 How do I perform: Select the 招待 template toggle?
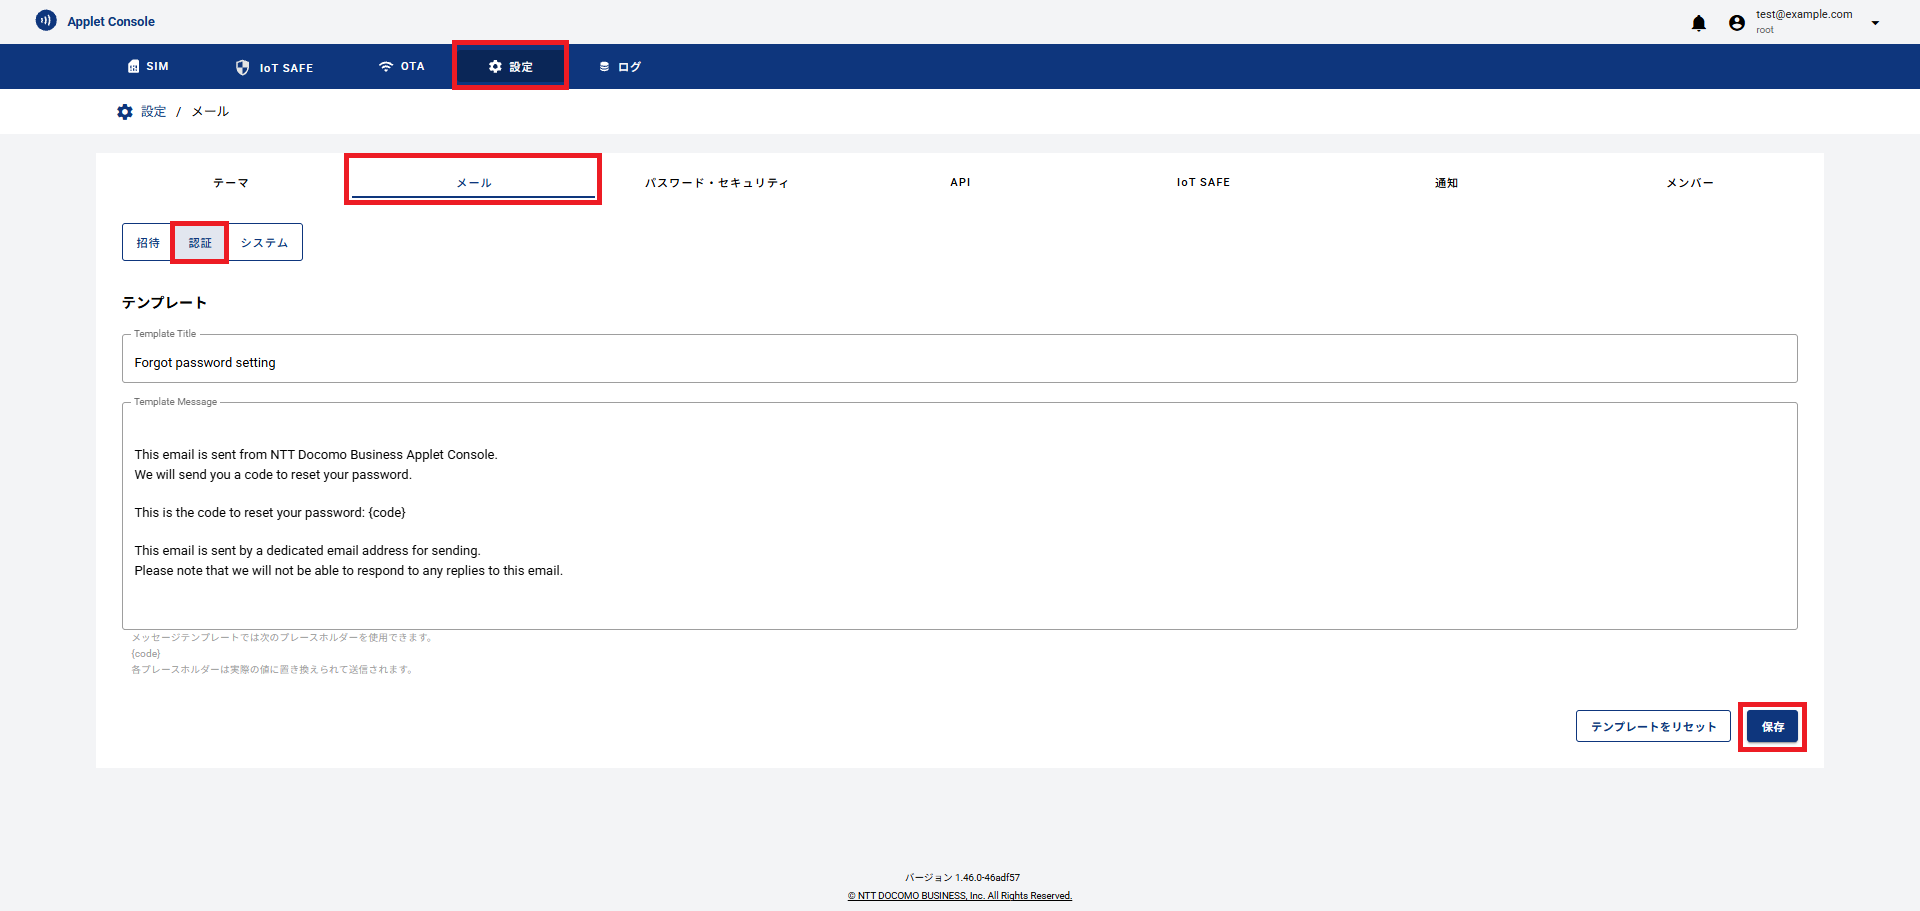148,243
